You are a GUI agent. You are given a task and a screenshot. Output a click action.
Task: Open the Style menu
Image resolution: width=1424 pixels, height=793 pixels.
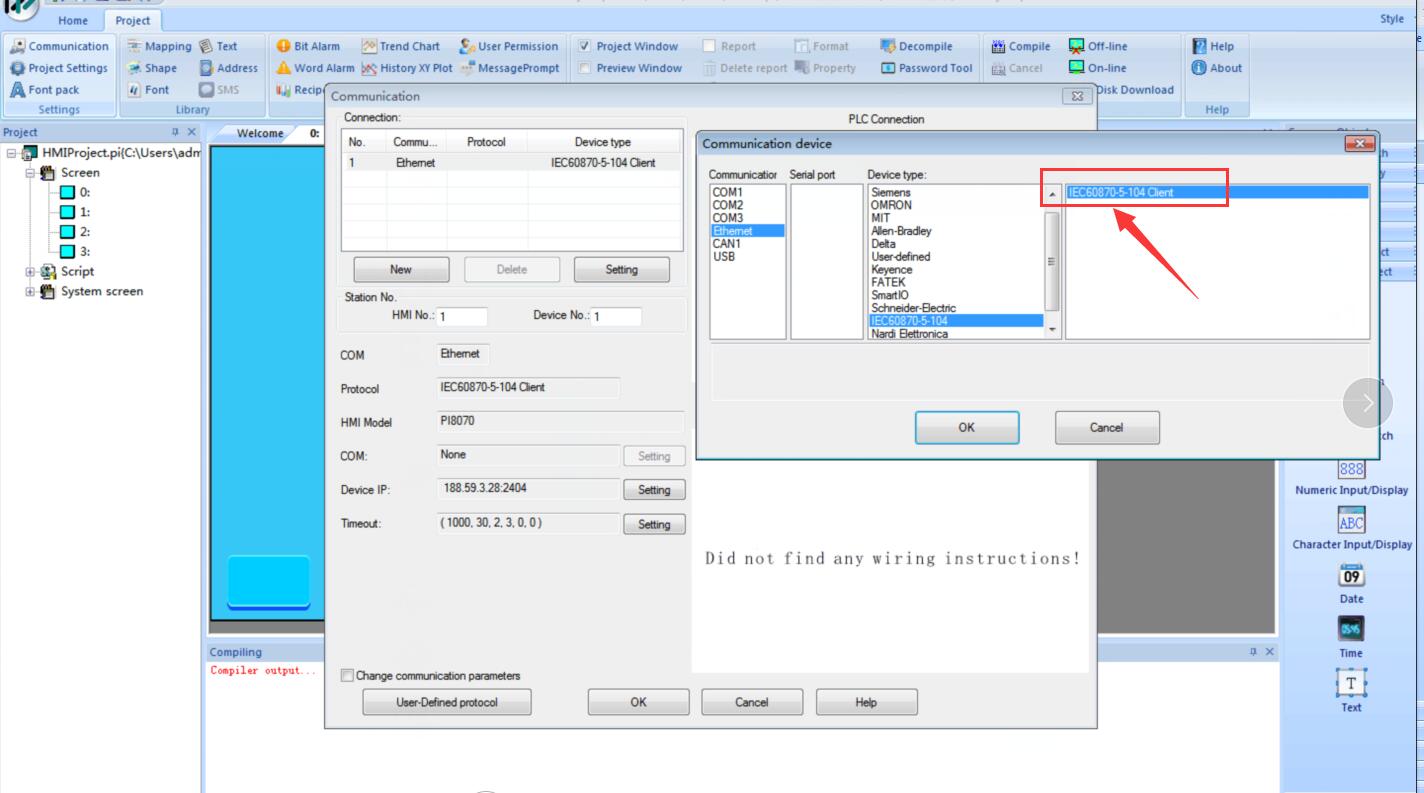tap(1391, 19)
